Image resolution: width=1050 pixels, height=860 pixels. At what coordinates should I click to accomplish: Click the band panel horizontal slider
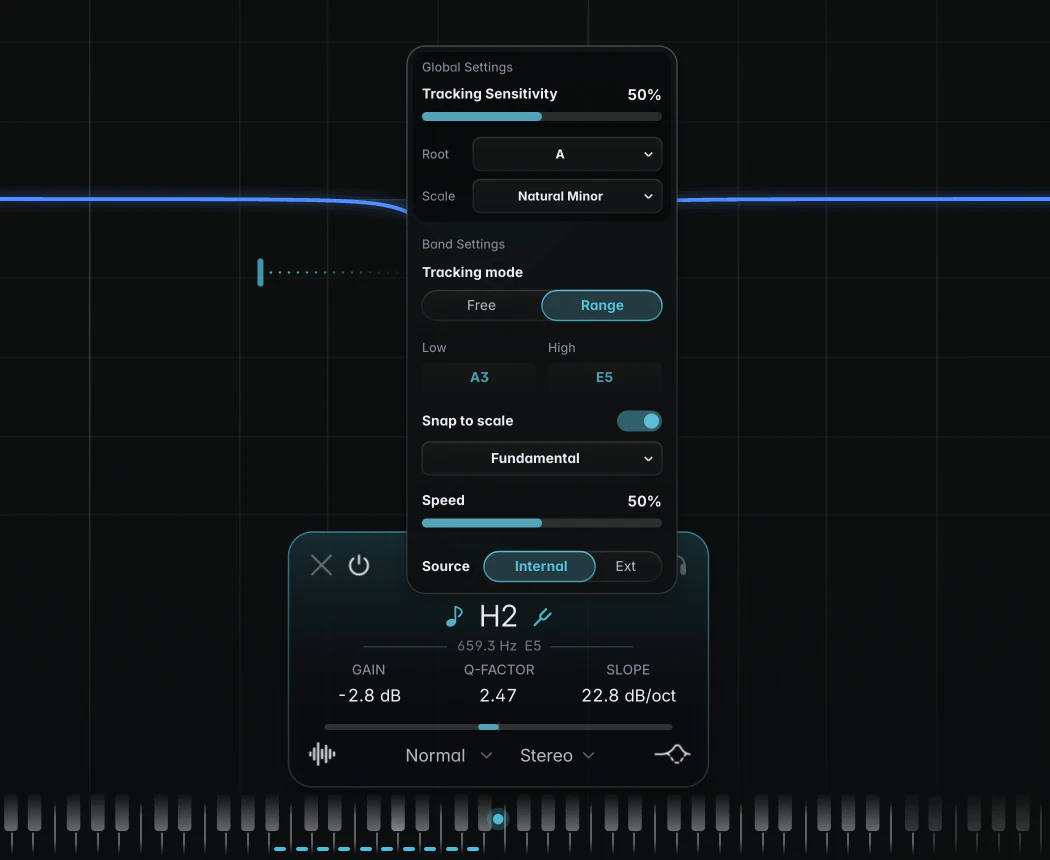pyautogui.click(x=498, y=727)
